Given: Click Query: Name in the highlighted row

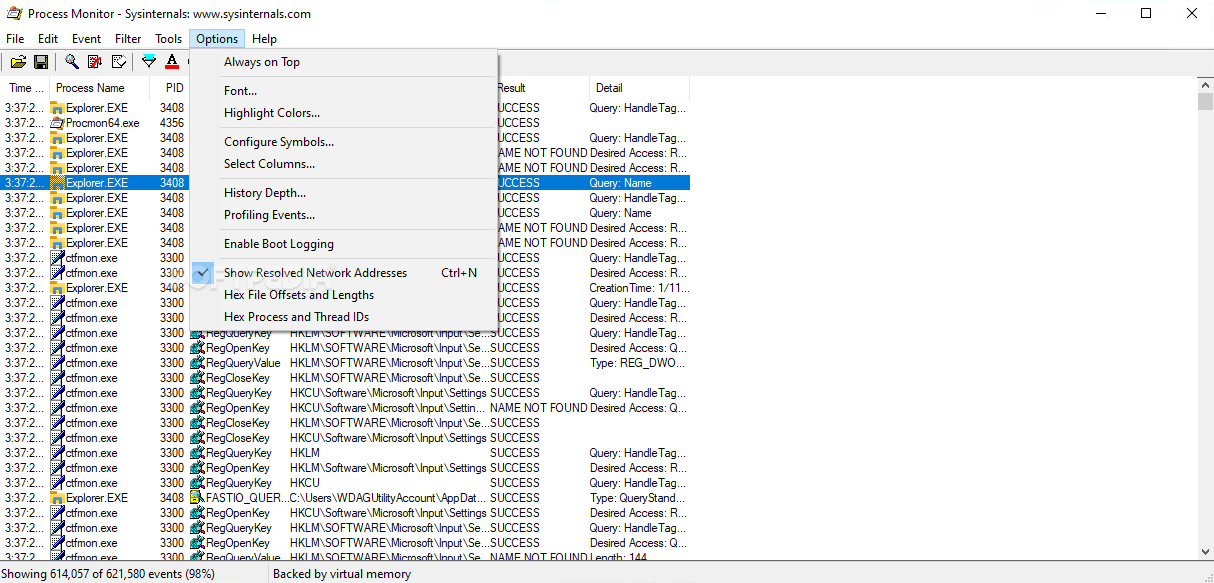Looking at the screenshot, I should tap(620, 183).
